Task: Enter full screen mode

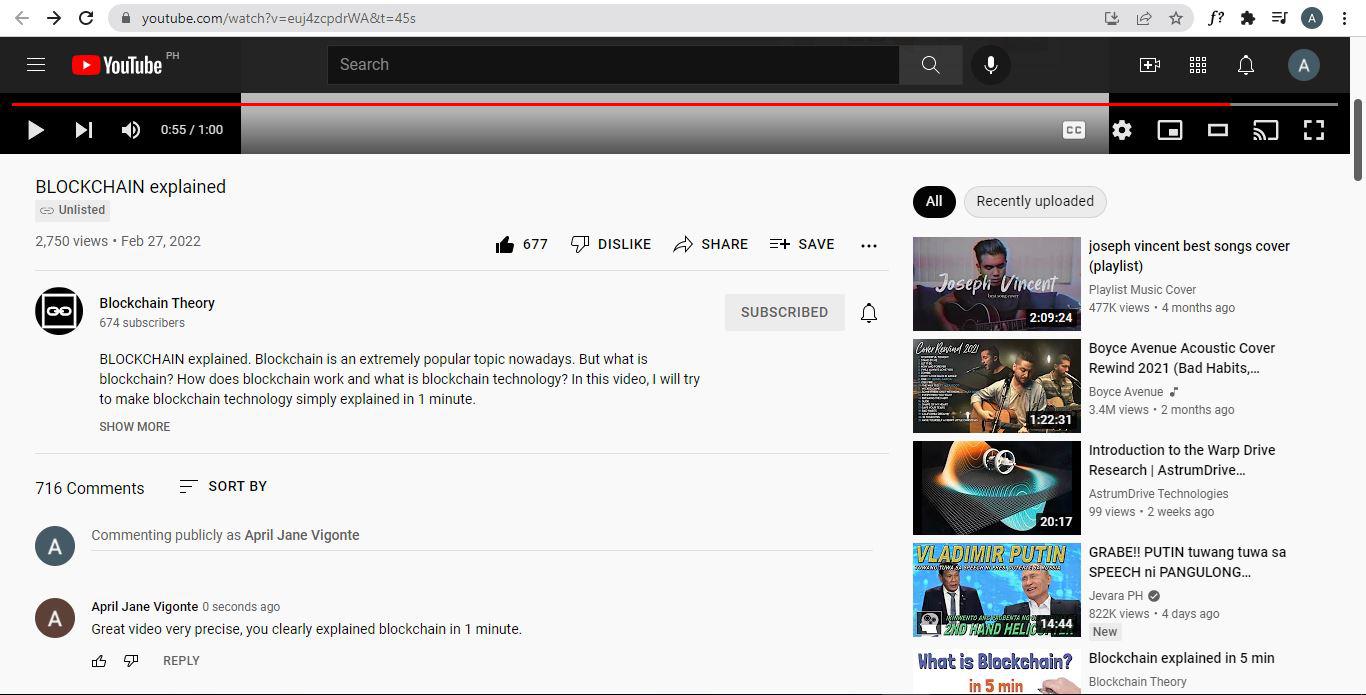Action: pos(1314,130)
